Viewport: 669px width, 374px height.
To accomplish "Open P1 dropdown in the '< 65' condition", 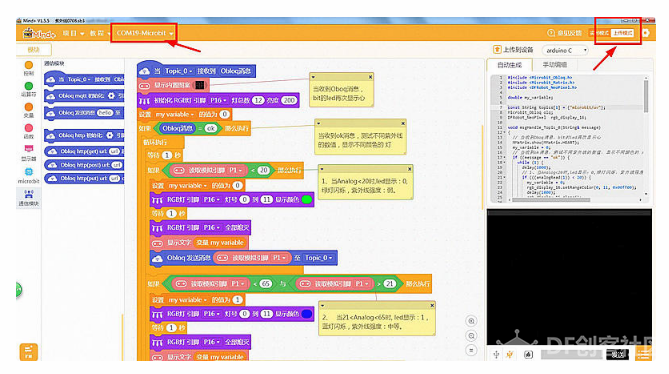I will (x=238, y=284).
